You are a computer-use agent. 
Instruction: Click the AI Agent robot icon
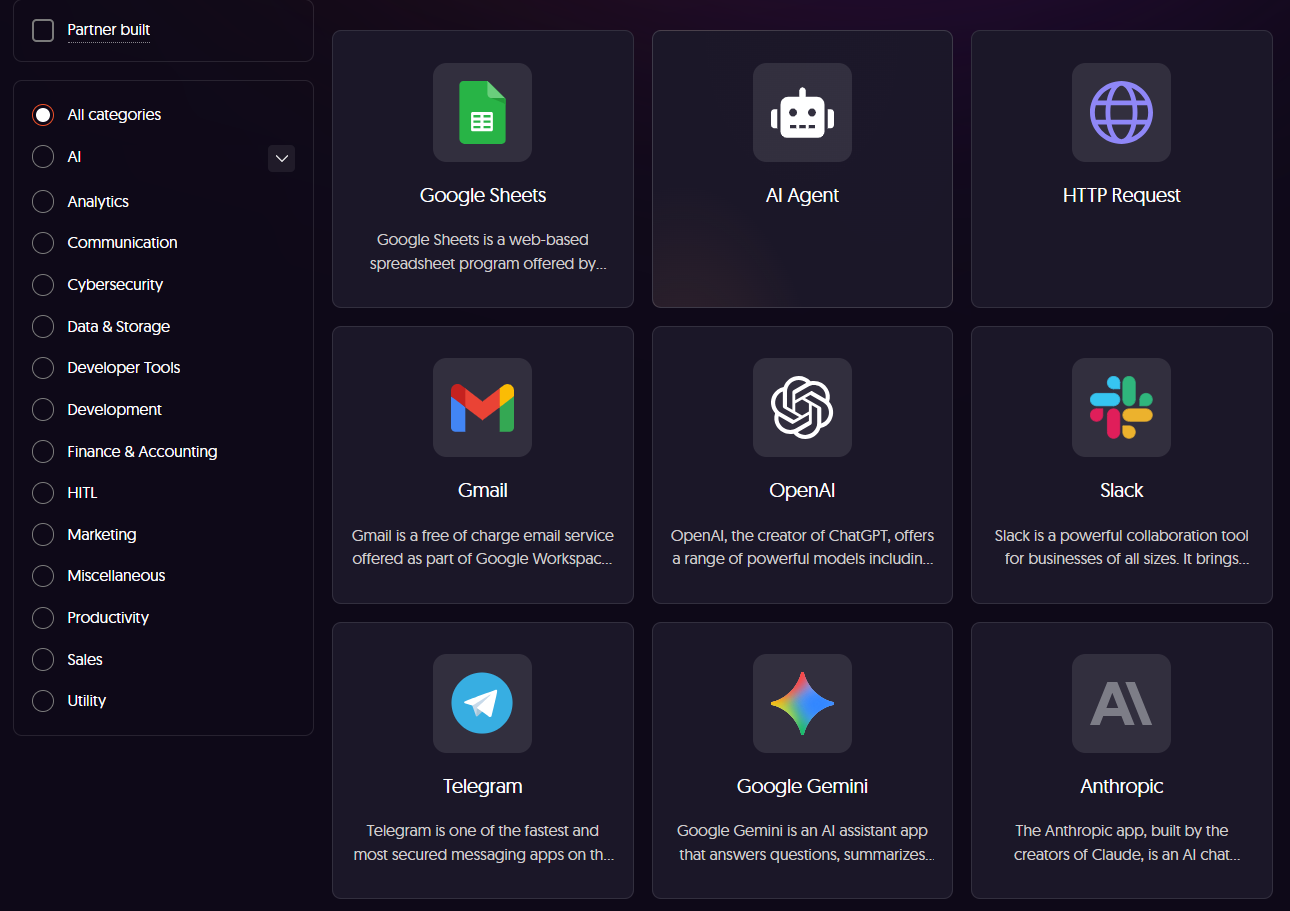pos(802,112)
